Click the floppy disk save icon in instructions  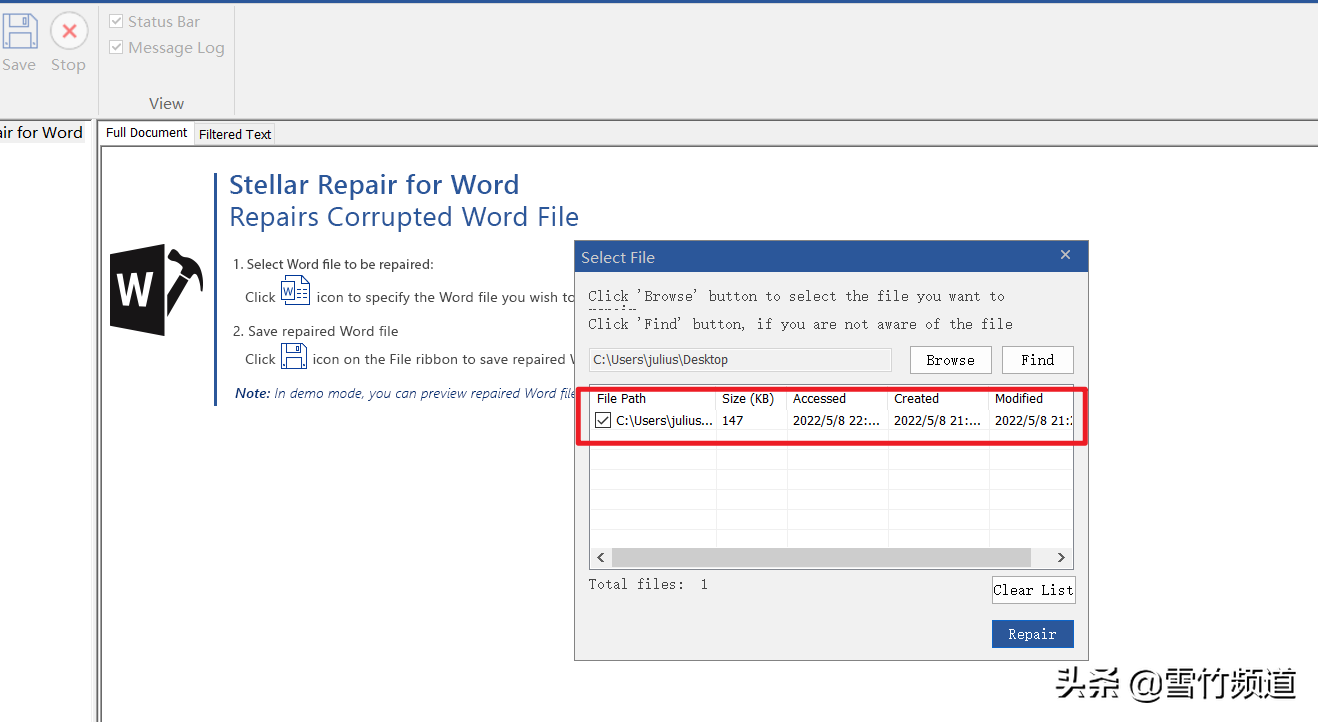click(x=293, y=356)
